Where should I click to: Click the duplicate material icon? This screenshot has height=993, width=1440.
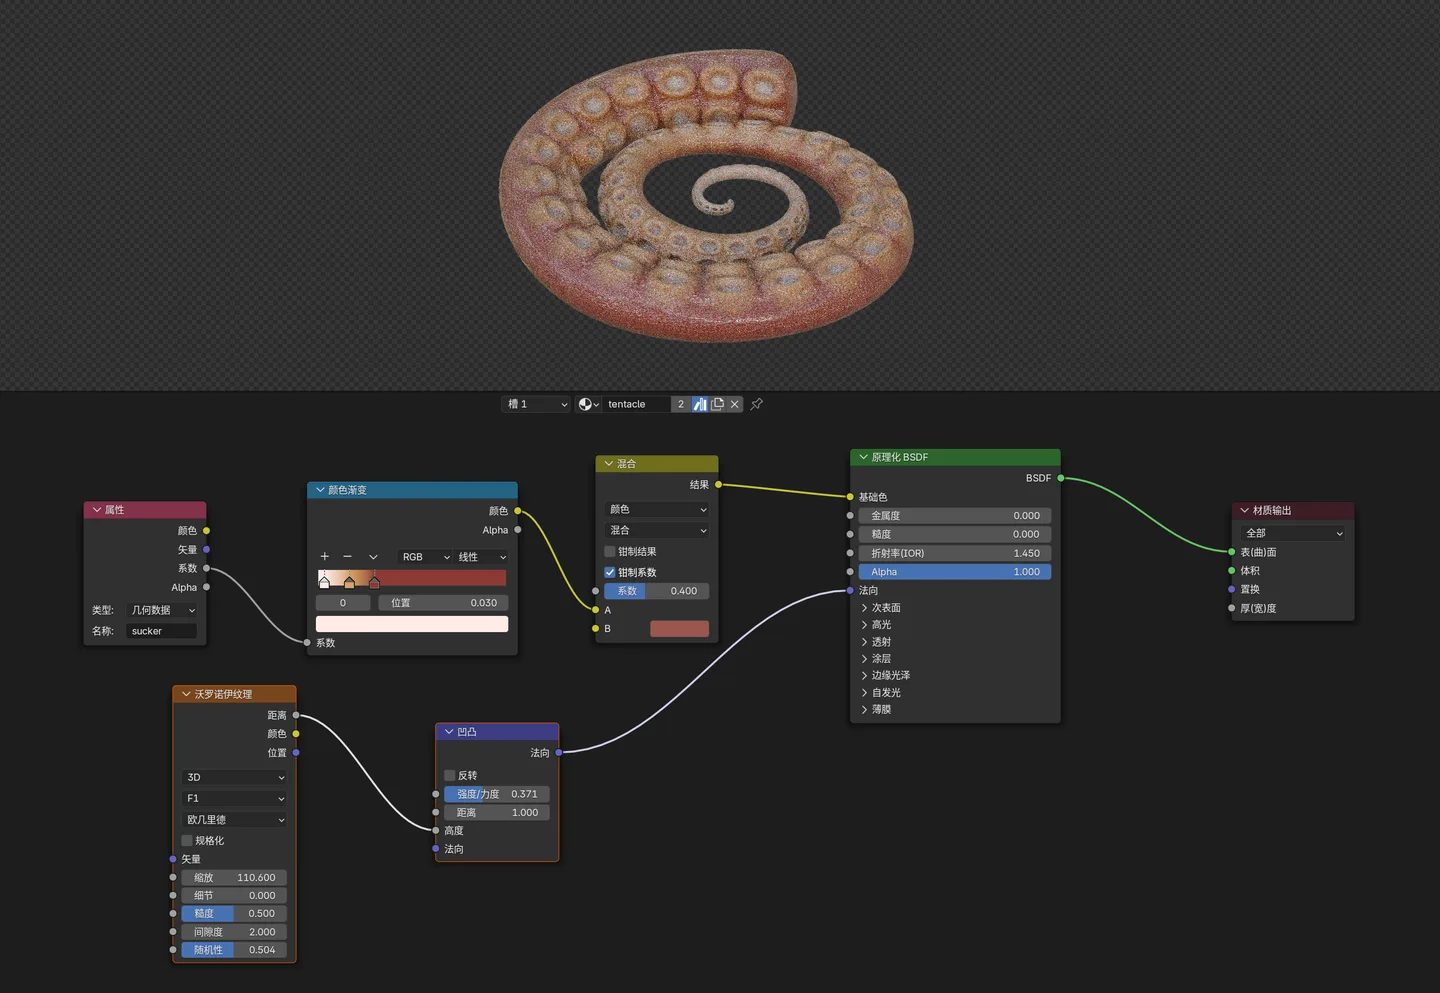click(x=717, y=404)
